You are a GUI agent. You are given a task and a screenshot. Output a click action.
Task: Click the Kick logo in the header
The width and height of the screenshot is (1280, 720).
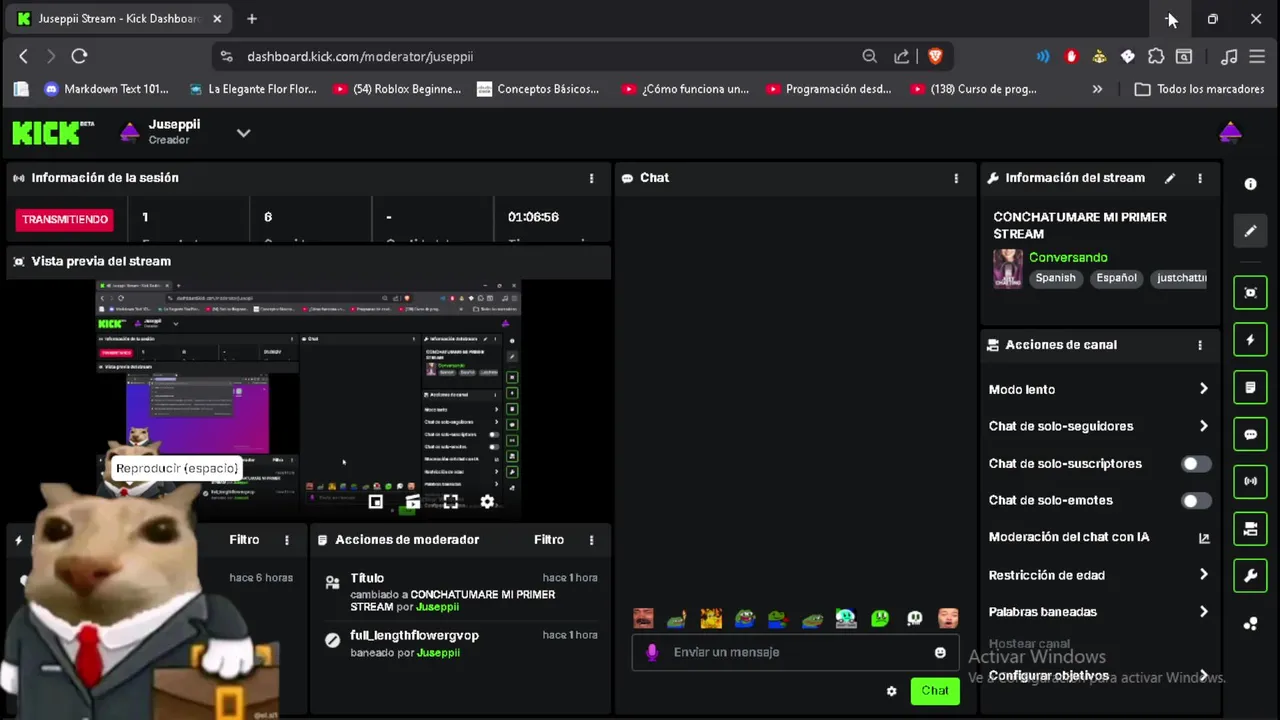(46, 132)
